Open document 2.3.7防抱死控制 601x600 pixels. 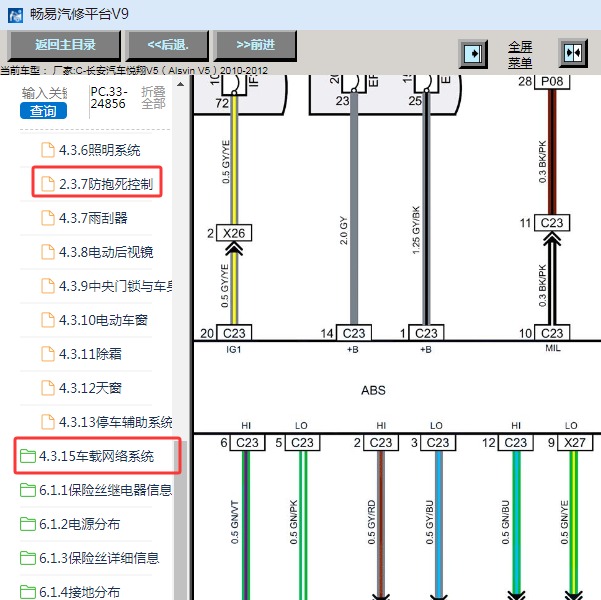tap(105, 184)
